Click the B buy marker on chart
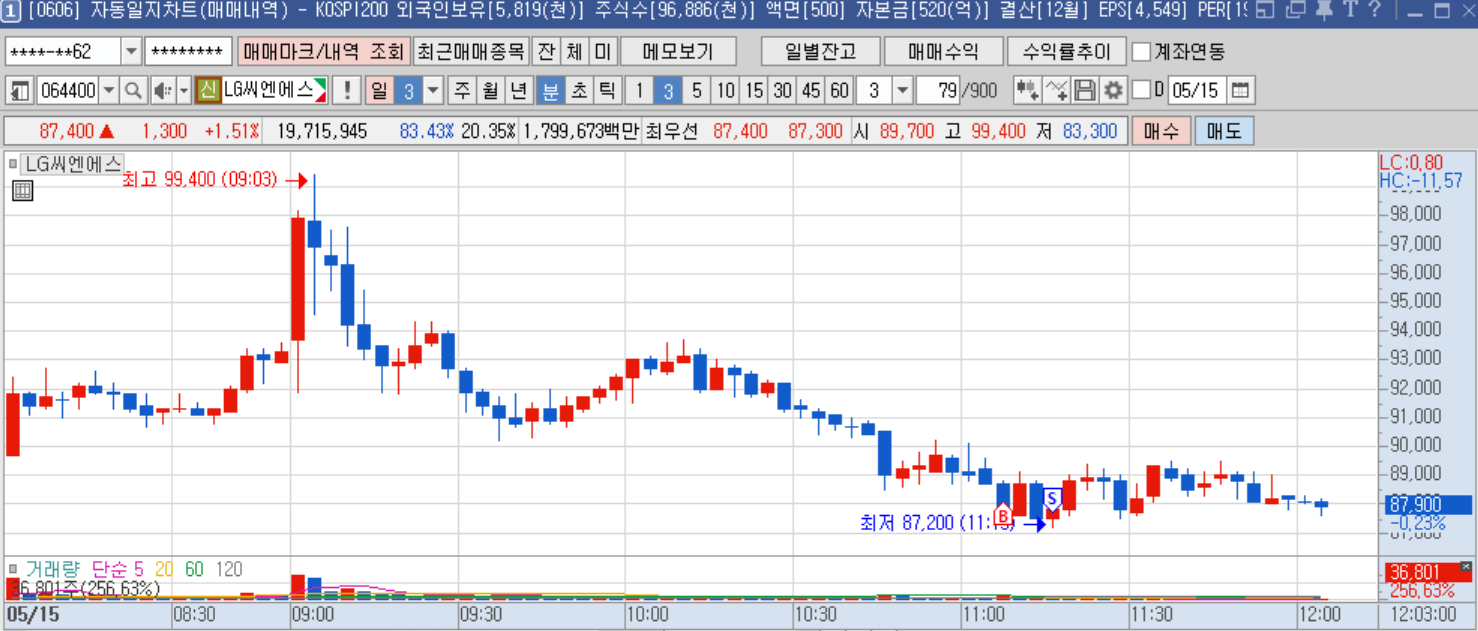Image resolution: width=1478 pixels, height=631 pixels. tap(1002, 513)
